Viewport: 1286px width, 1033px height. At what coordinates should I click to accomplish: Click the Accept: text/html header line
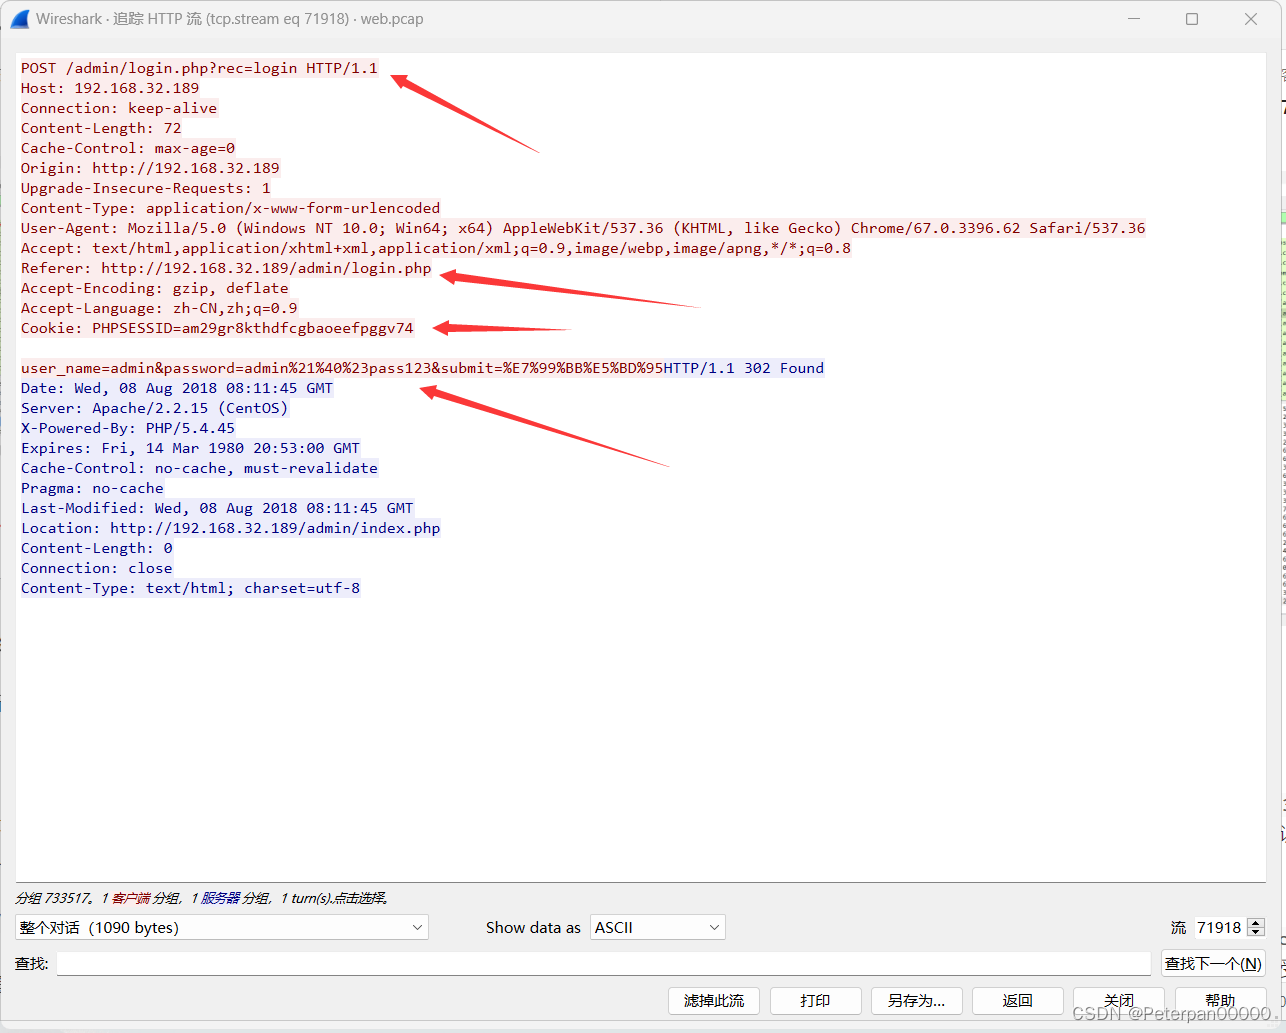pyautogui.click(x=436, y=248)
